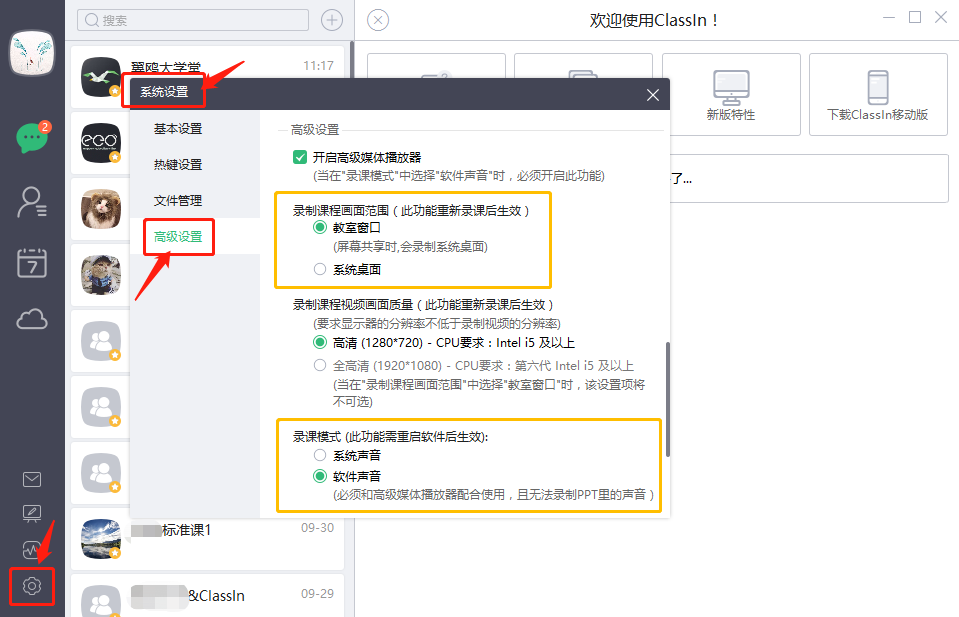Open the mail envelope icon

tap(32, 479)
